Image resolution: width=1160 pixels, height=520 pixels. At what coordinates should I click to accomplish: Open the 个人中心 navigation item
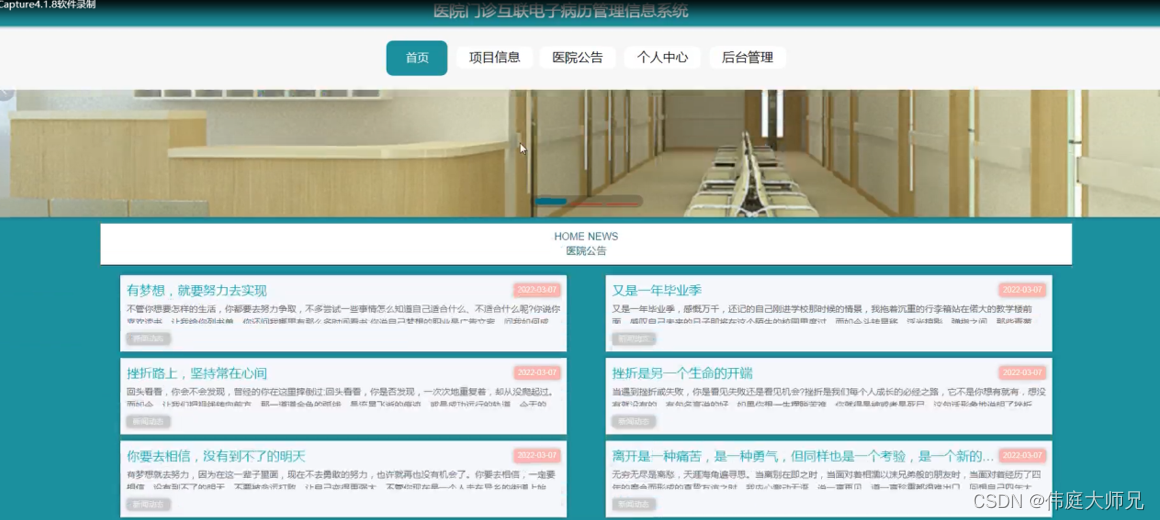tap(662, 58)
